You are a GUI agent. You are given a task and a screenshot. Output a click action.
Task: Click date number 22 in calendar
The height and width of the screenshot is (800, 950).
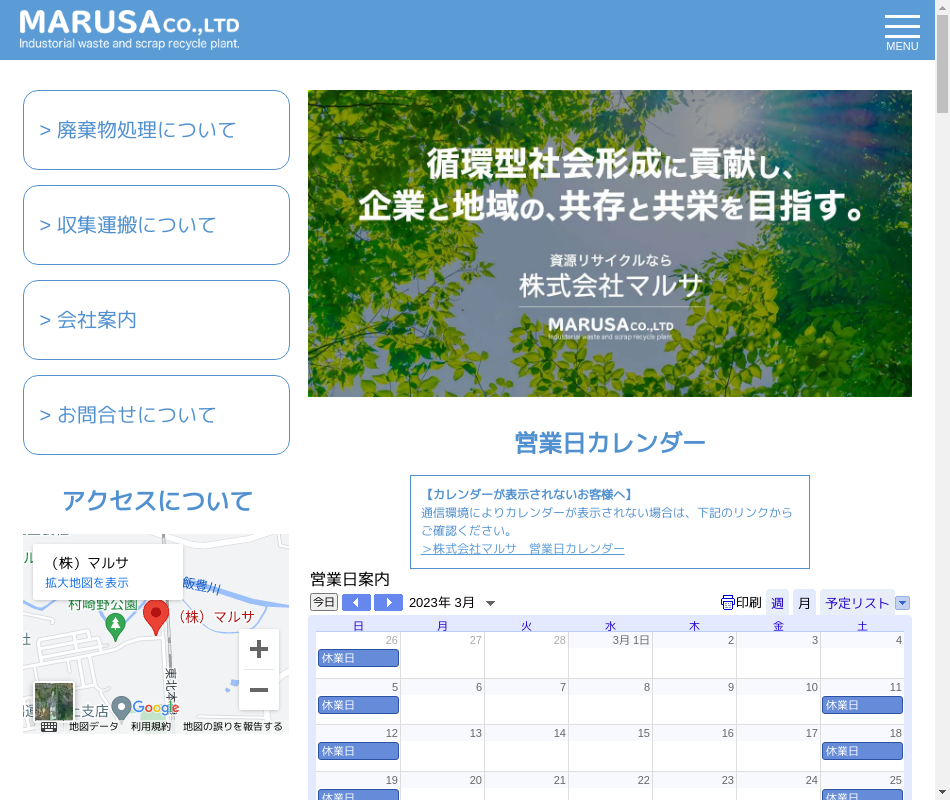[643, 780]
